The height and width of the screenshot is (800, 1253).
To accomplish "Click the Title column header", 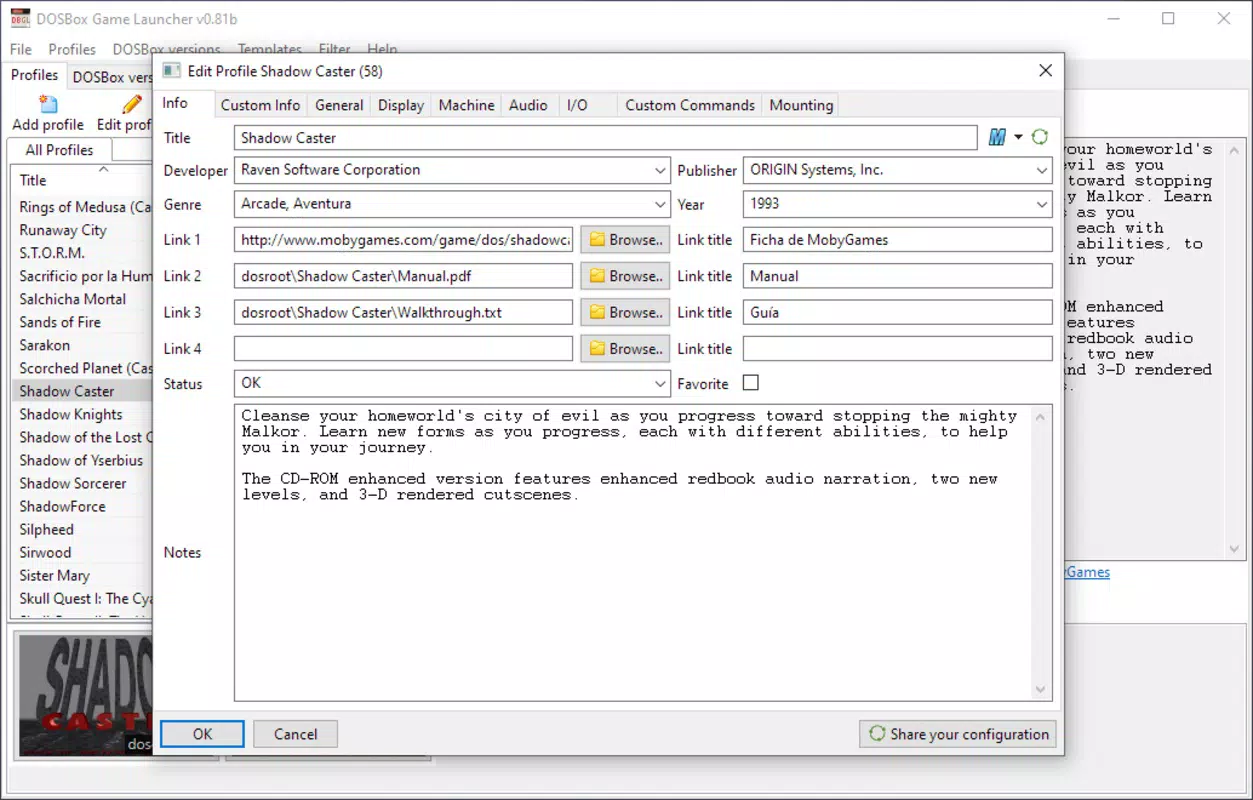I will pyautogui.click(x=82, y=180).
